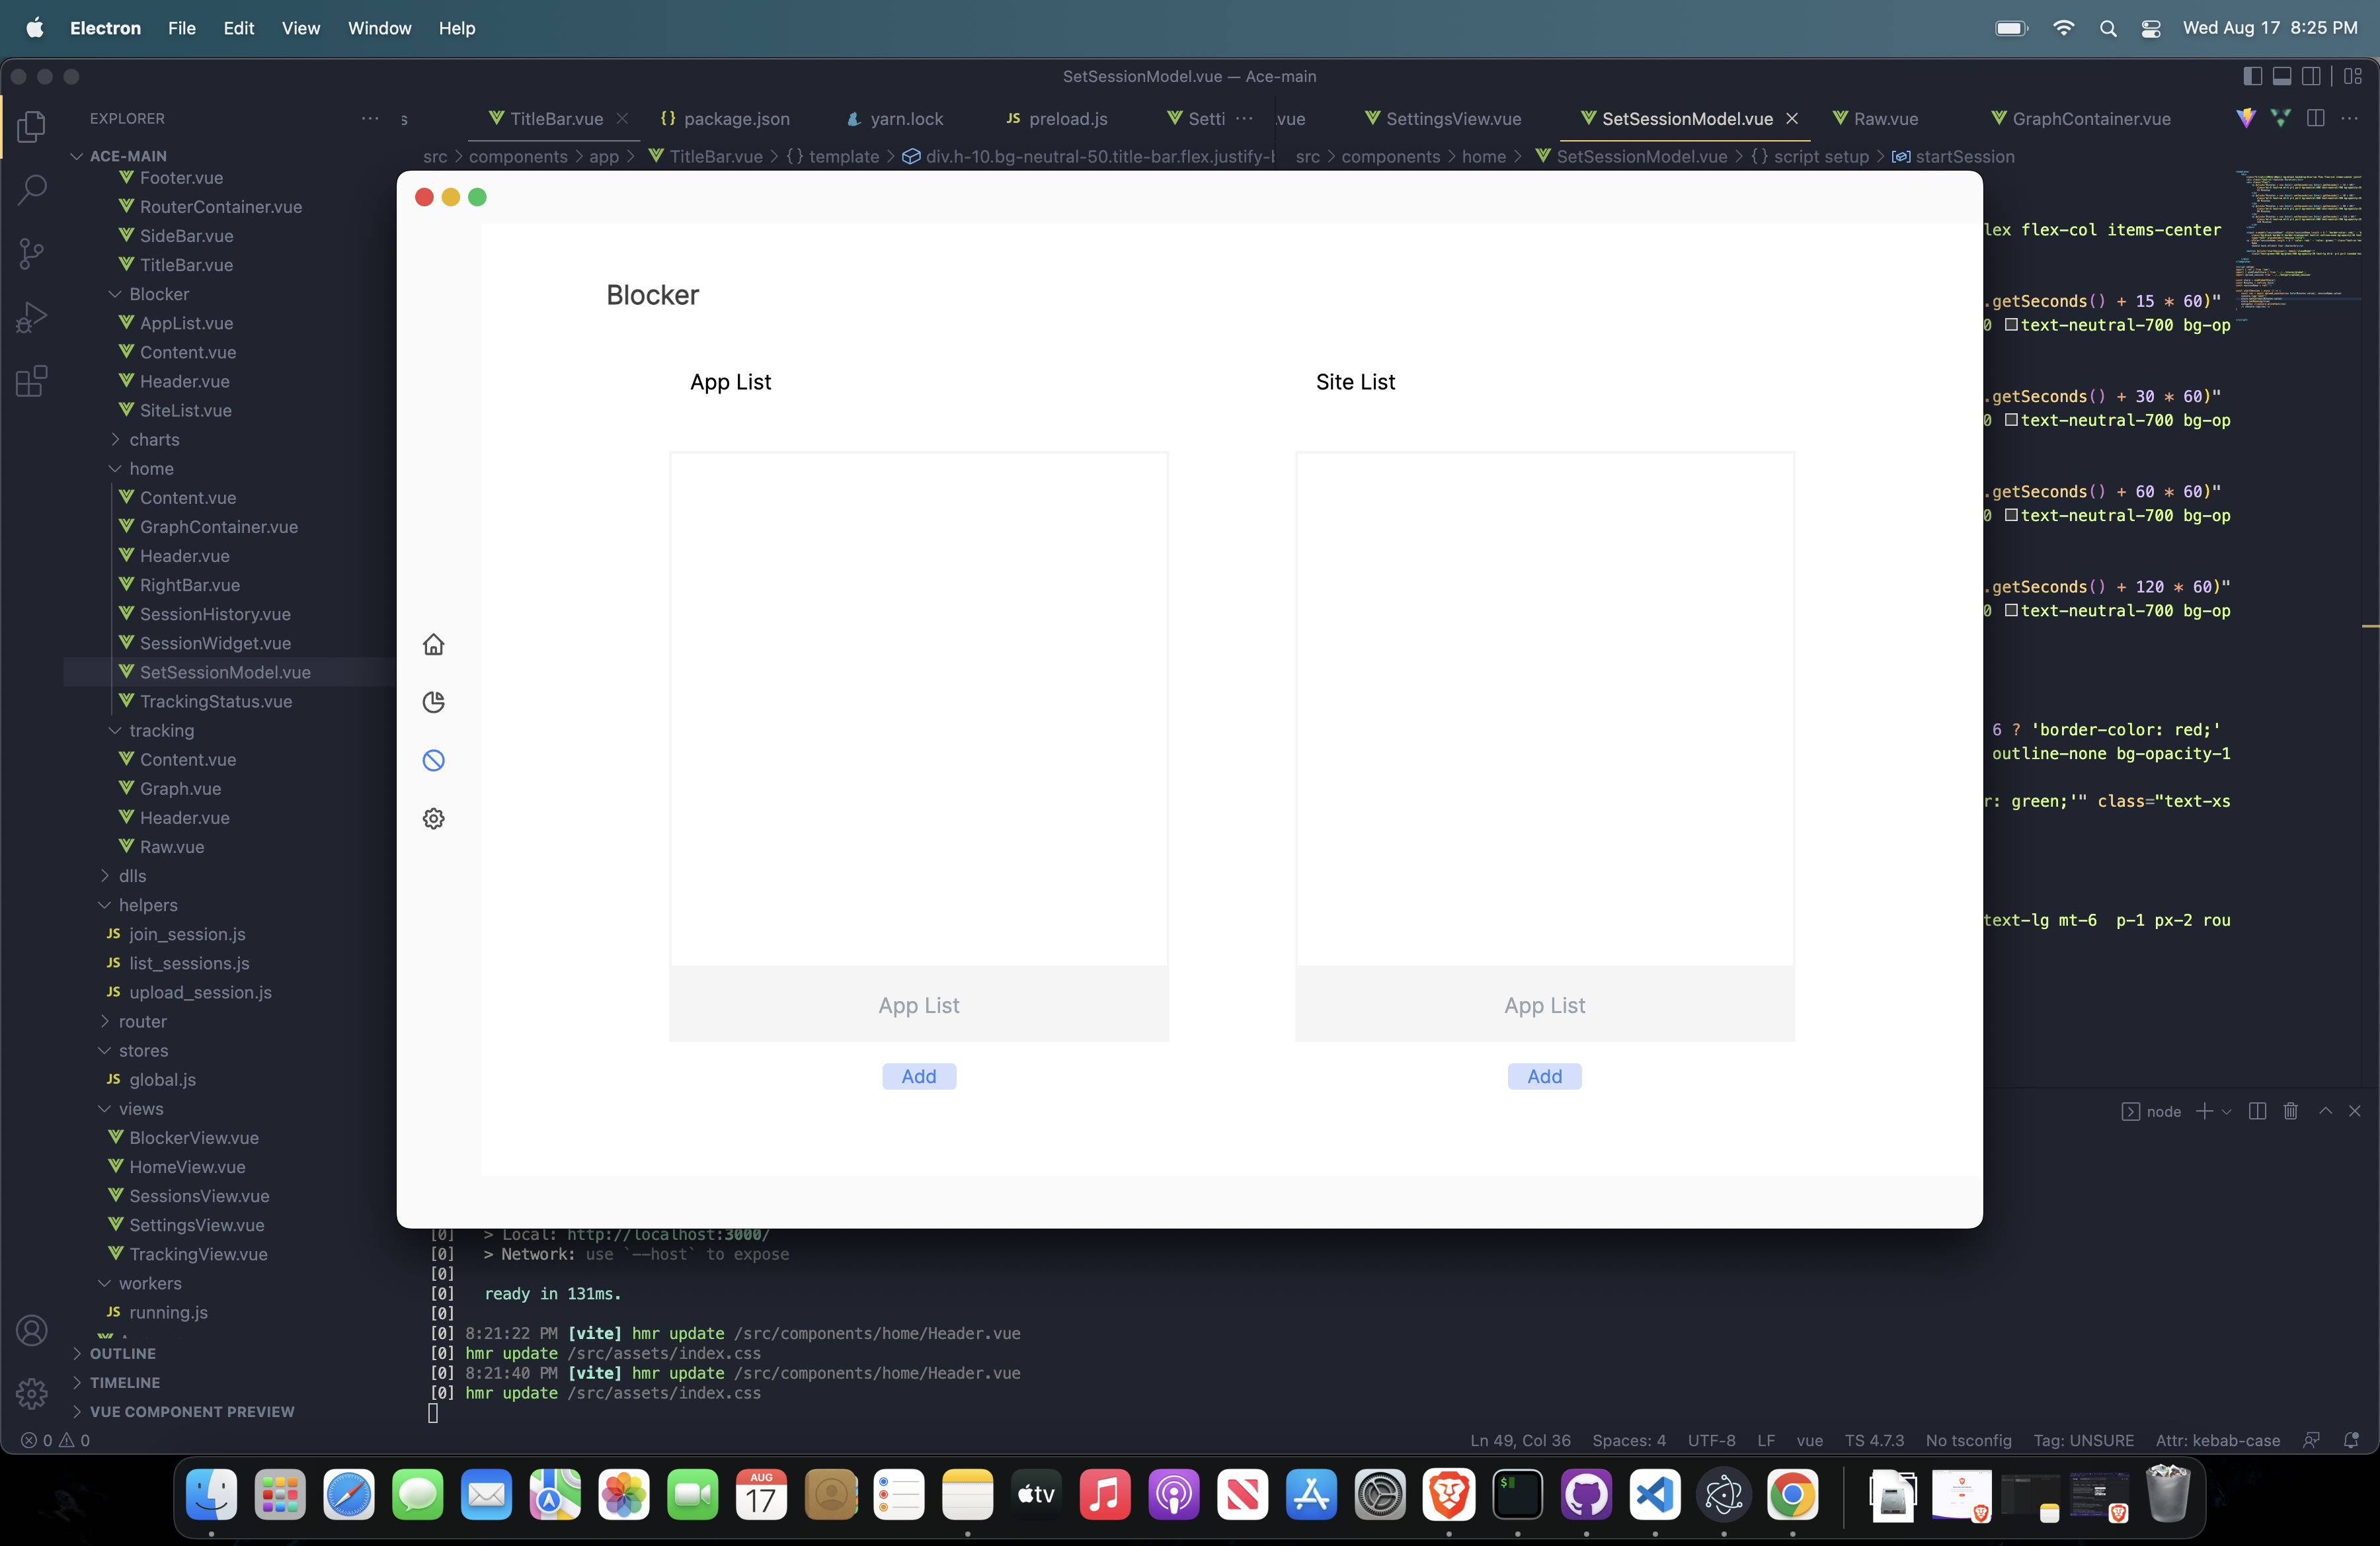The image size is (2380, 1546).
Task: Expand the OUTLINE section
Action: click(x=122, y=1353)
